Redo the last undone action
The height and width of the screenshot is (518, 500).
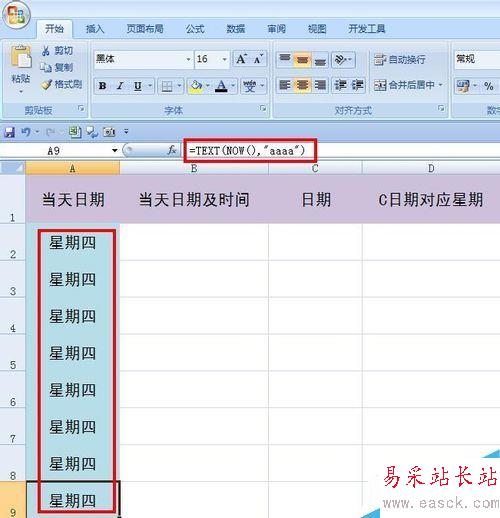pyautogui.click(x=50, y=132)
